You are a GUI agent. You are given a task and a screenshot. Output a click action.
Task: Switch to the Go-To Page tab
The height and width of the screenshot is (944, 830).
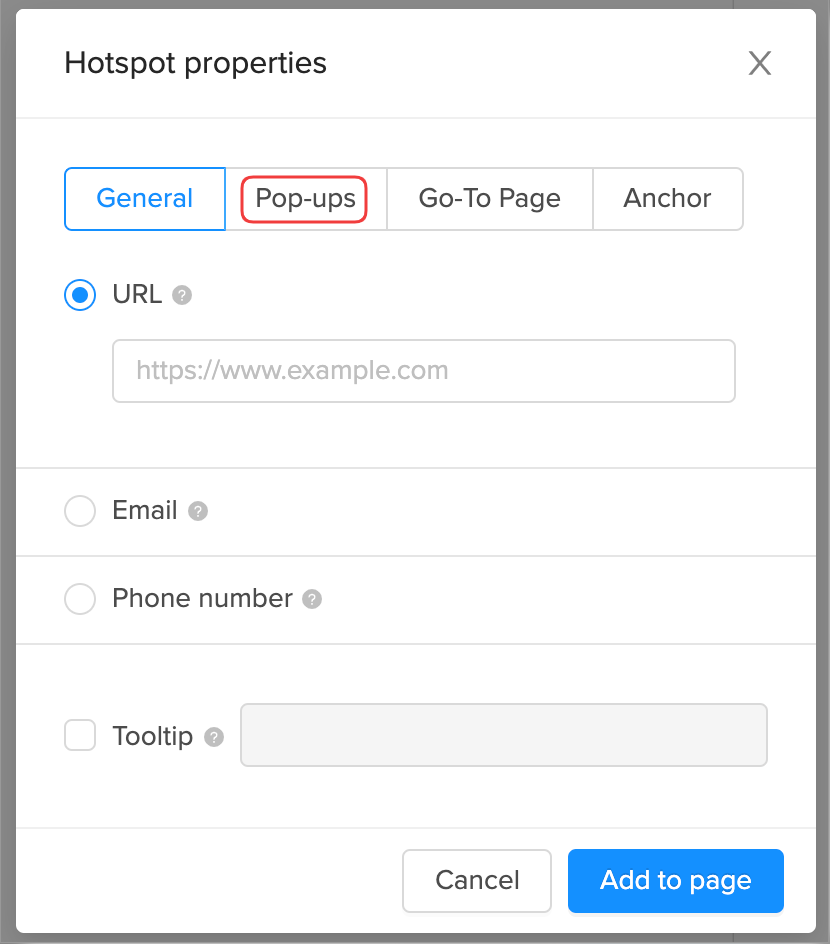coord(489,199)
